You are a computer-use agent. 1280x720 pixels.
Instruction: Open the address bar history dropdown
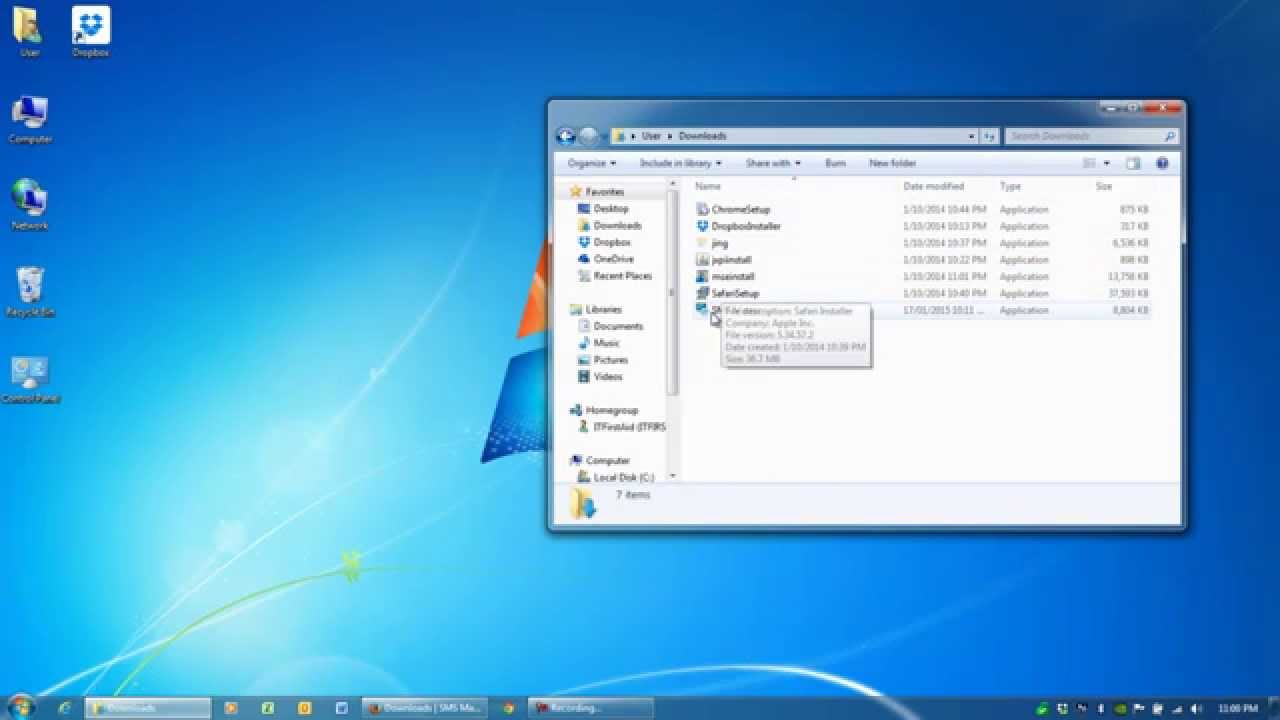pos(971,136)
